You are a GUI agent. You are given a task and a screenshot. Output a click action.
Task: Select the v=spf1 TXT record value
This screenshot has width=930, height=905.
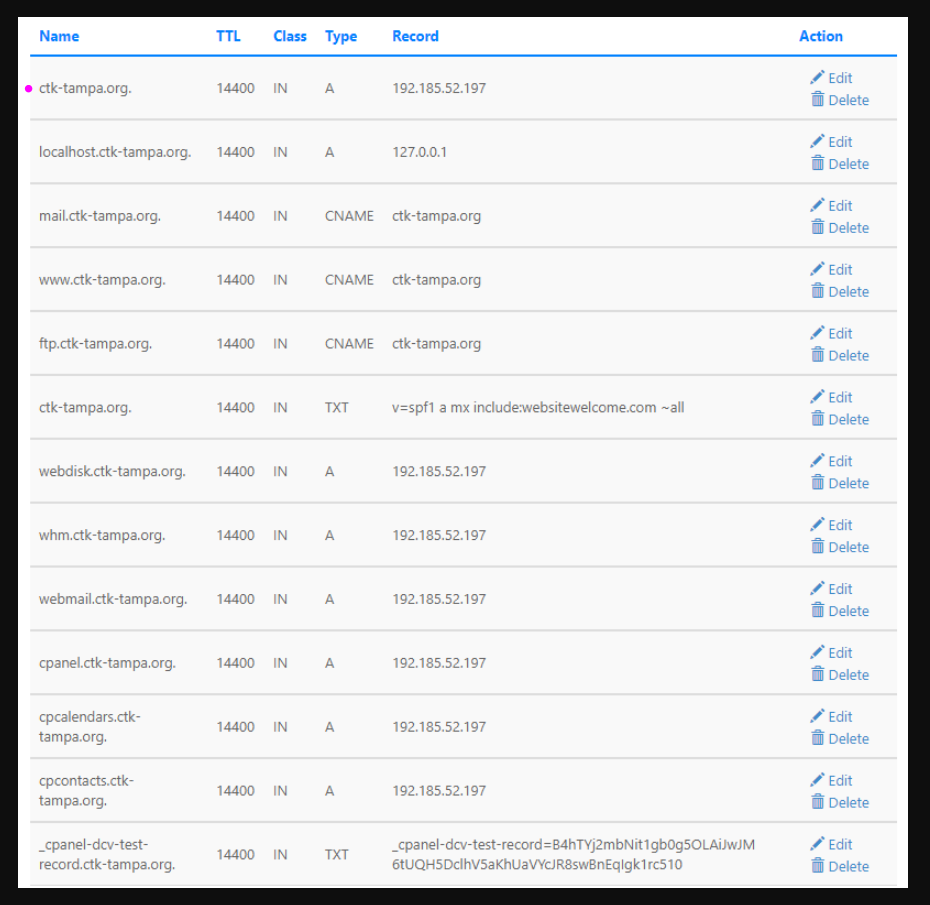[x=538, y=408]
